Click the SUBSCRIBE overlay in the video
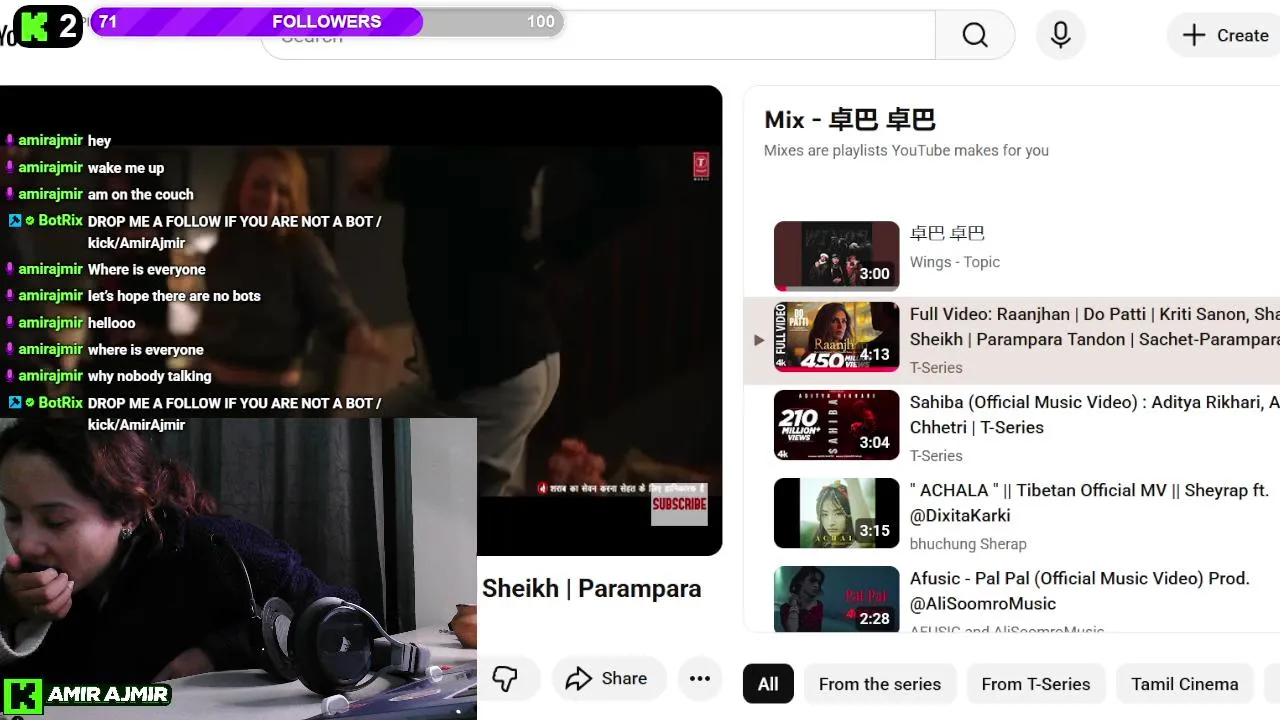The image size is (1280, 720). click(x=679, y=505)
